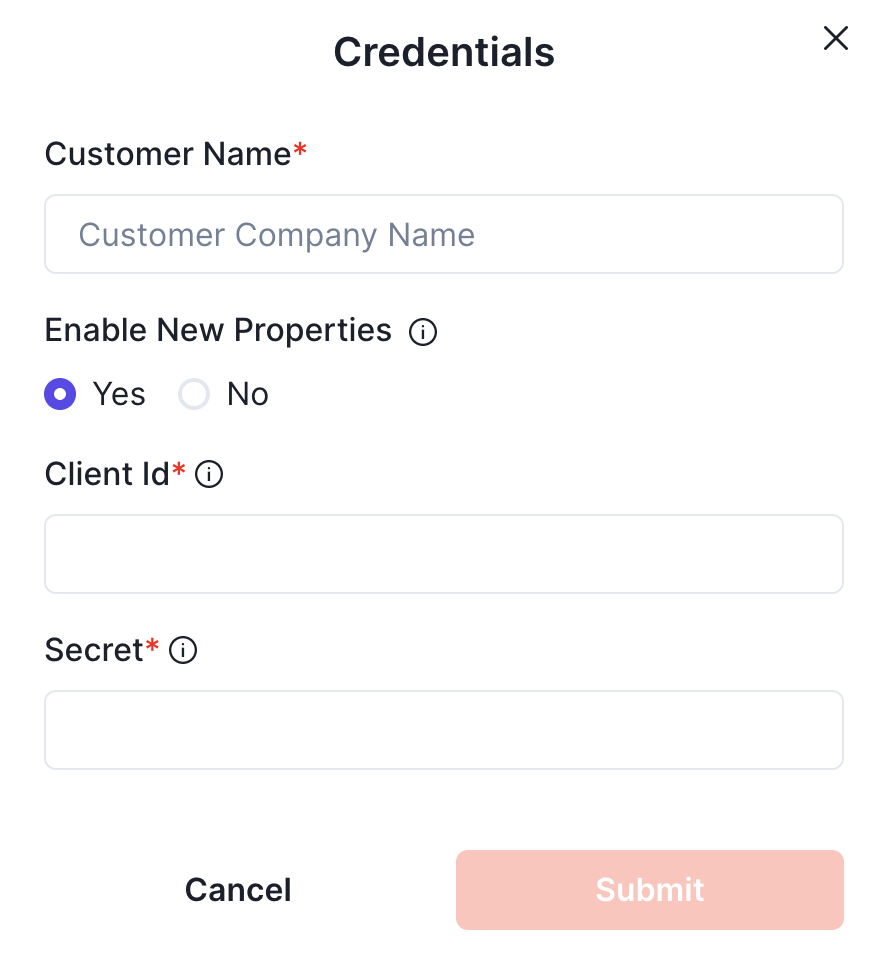The height and width of the screenshot is (958, 888).
Task: Close the Credentials dialog with the X
Action: click(835, 39)
